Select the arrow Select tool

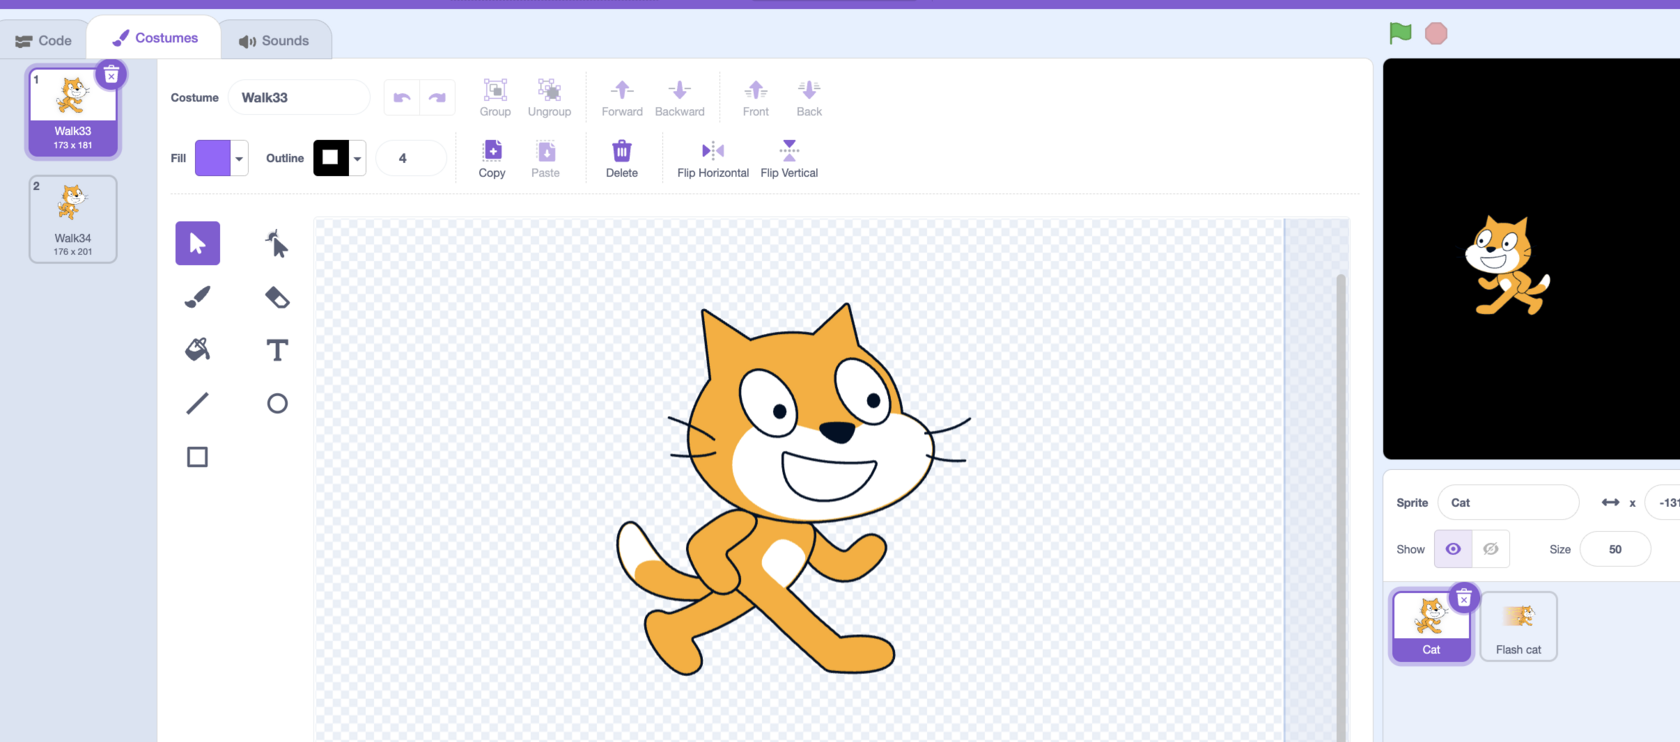tap(197, 243)
